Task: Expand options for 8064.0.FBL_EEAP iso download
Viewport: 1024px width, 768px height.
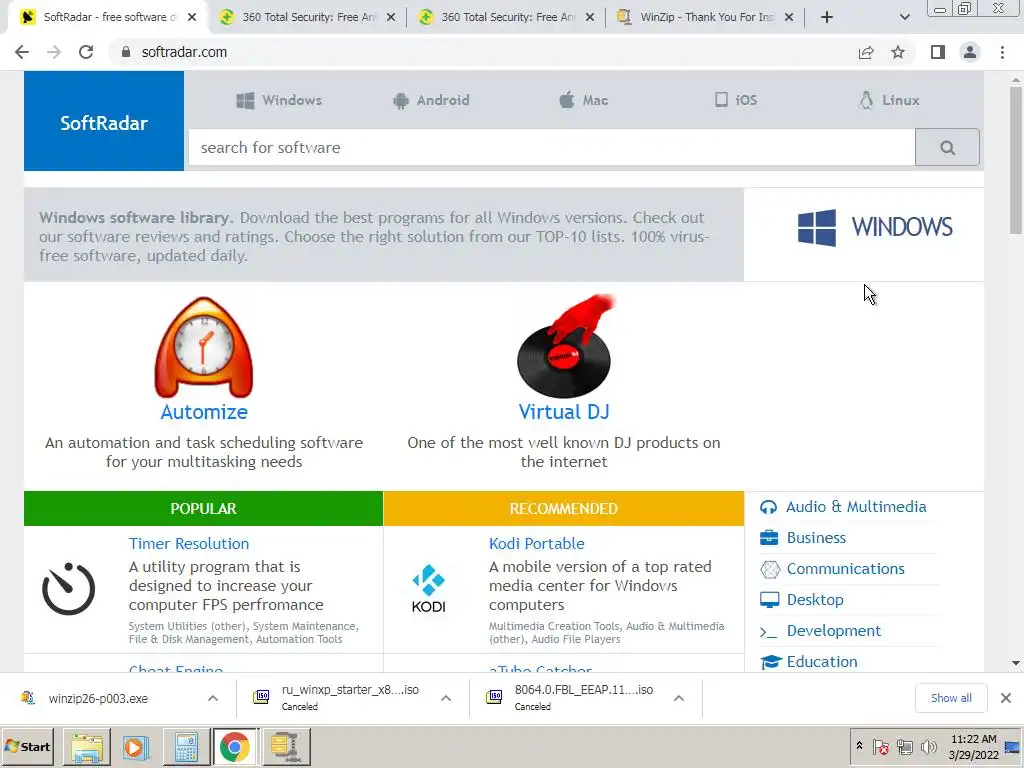Action: coord(679,699)
